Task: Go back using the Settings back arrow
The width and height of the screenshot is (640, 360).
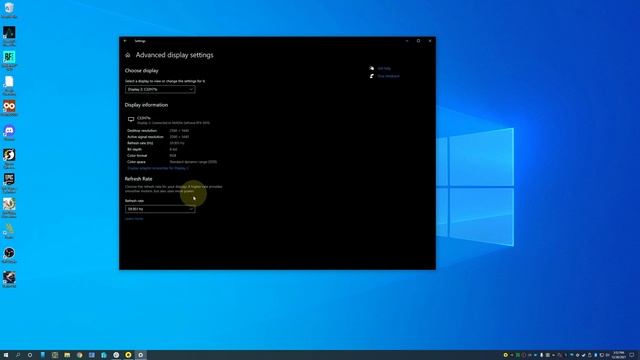Action: click(x=125, y=41)
